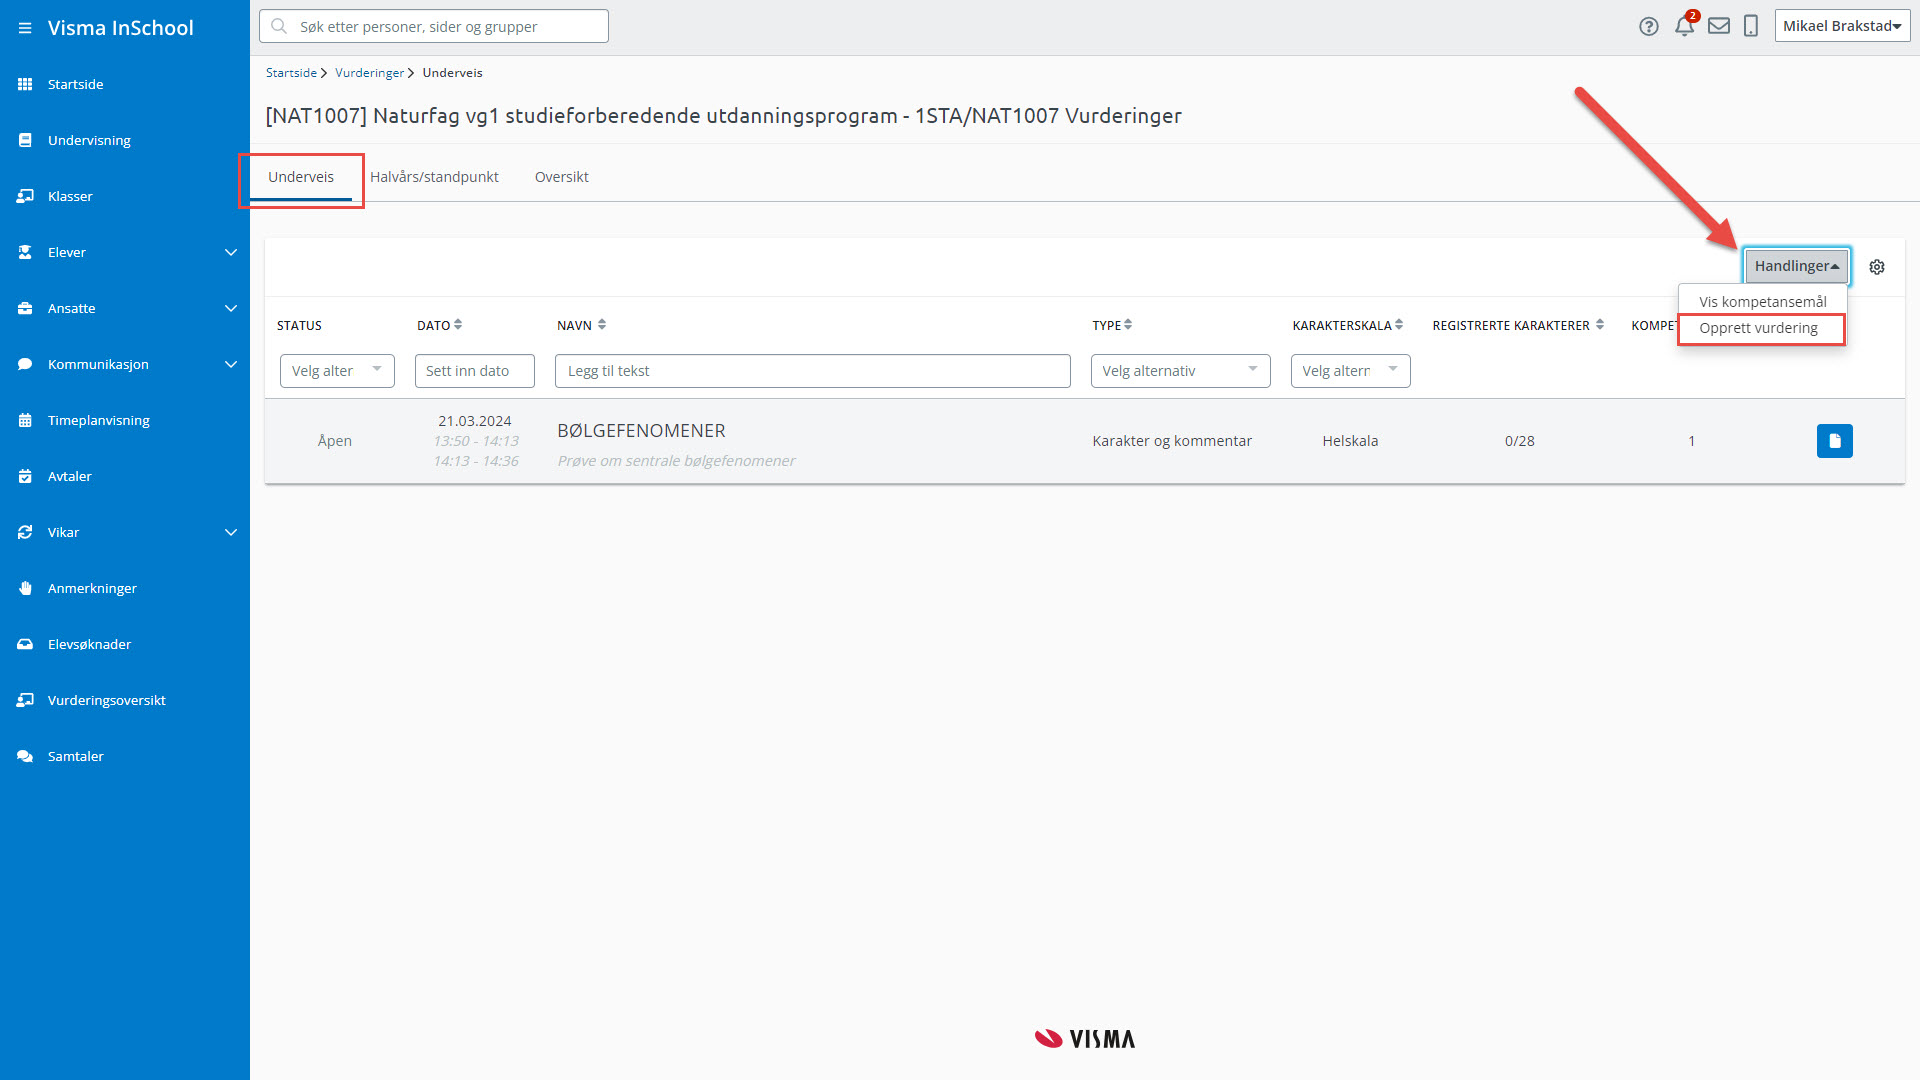Expand Elever sidebar submenu
The height and width of the screenshot is (1080, 1920).
click(231, 252)
